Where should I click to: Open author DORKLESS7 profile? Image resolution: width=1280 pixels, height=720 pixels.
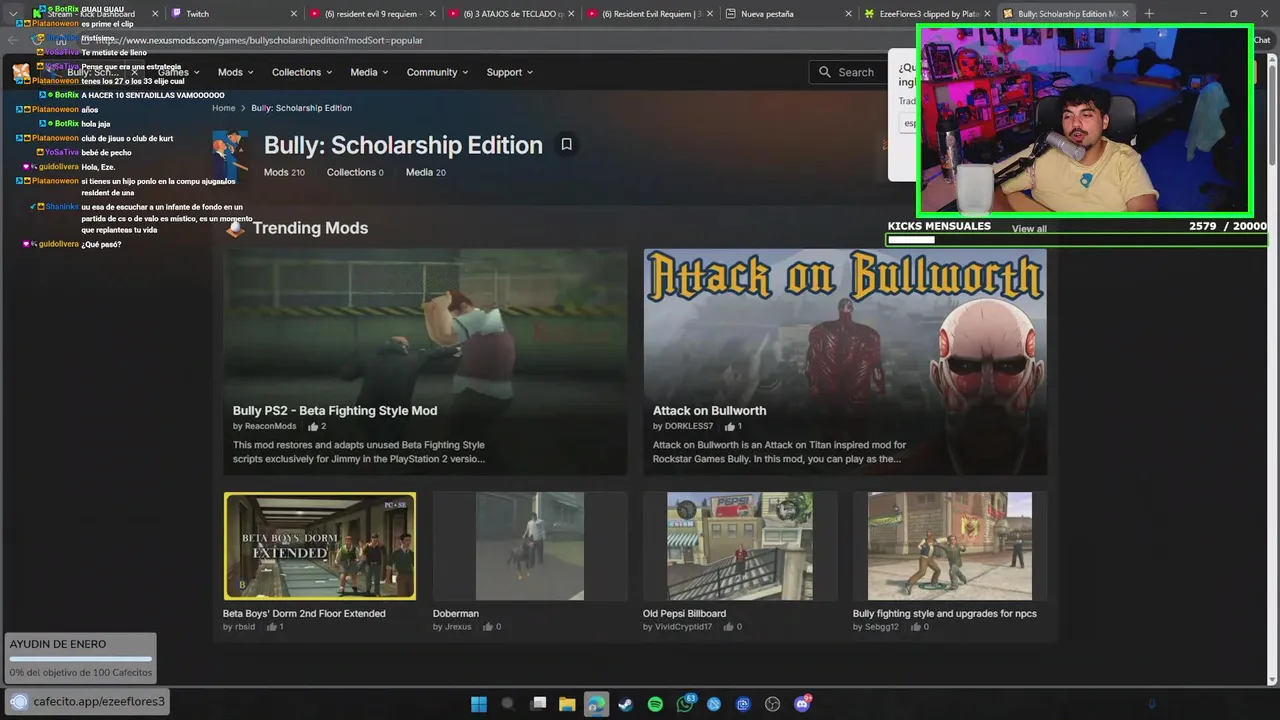click(x=689, y=426)
